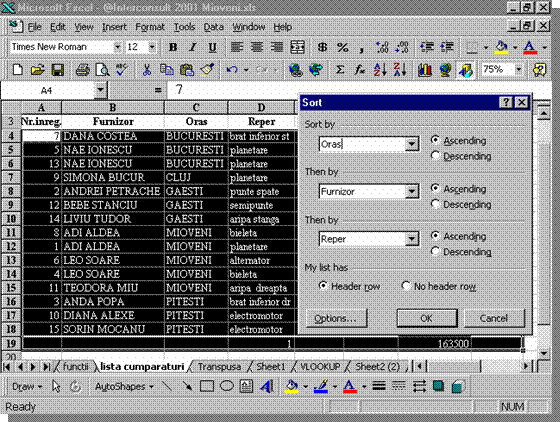Click the Currency Style dollar icon
Screen dimensions: 560x422
(322, 47)
